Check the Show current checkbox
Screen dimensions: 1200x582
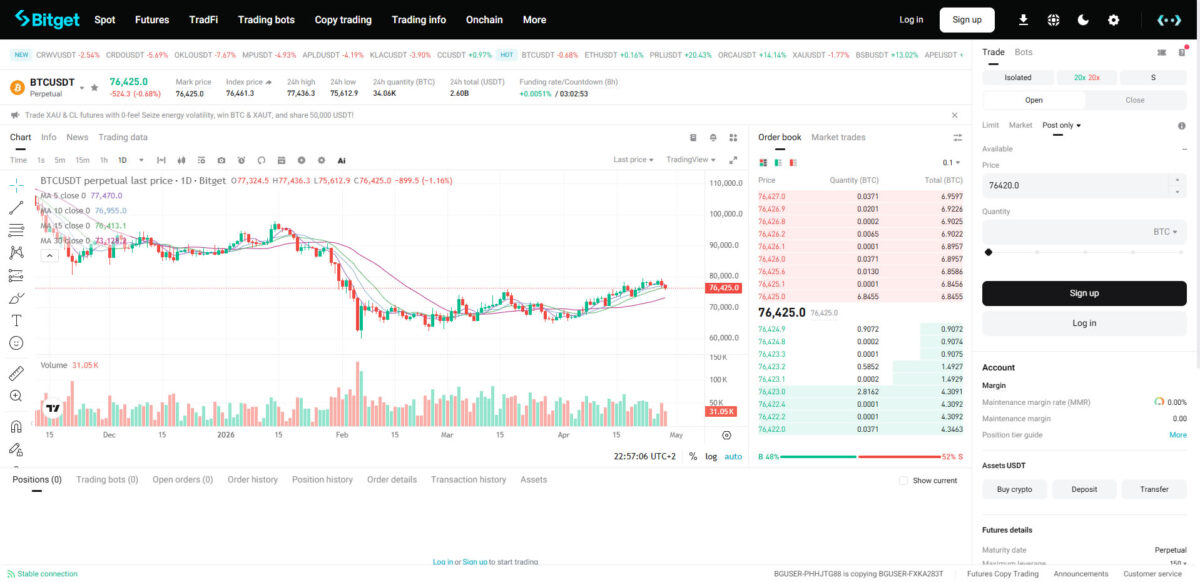pyautogui.click(x=904, y=480)
